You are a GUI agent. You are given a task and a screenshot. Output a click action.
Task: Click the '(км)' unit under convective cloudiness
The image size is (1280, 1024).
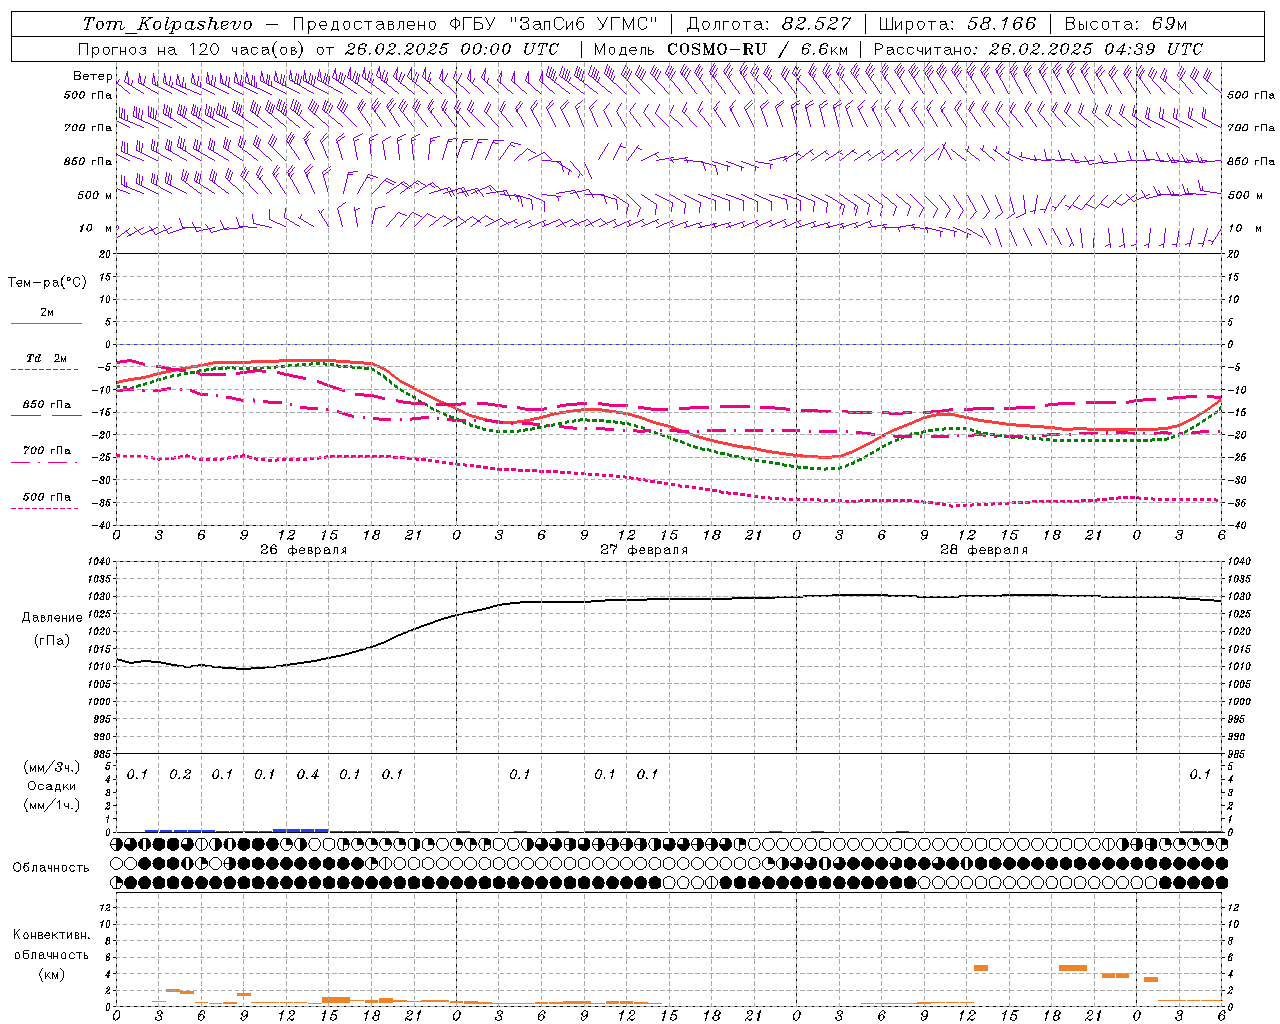coord(51,975)
